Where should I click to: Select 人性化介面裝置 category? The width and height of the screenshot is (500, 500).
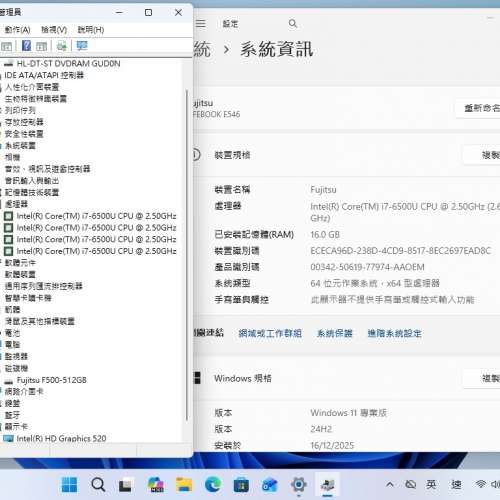(32, 87)
